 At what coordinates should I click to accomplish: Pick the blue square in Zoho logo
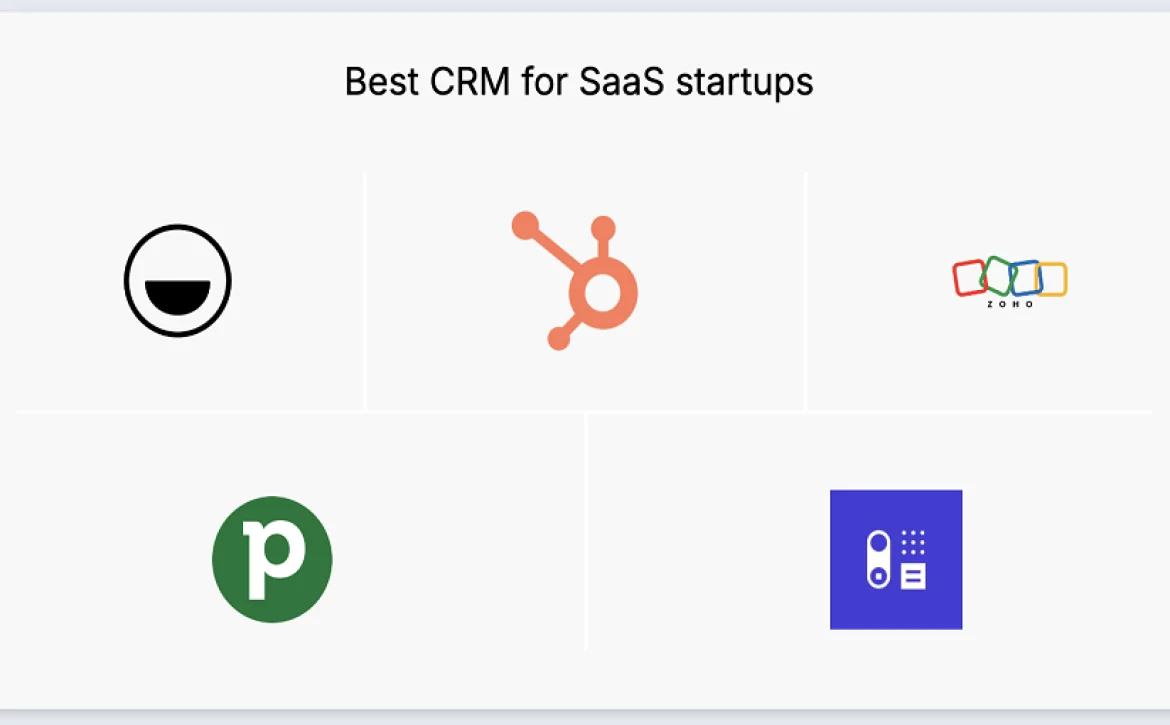click(x=1024, y=277)
